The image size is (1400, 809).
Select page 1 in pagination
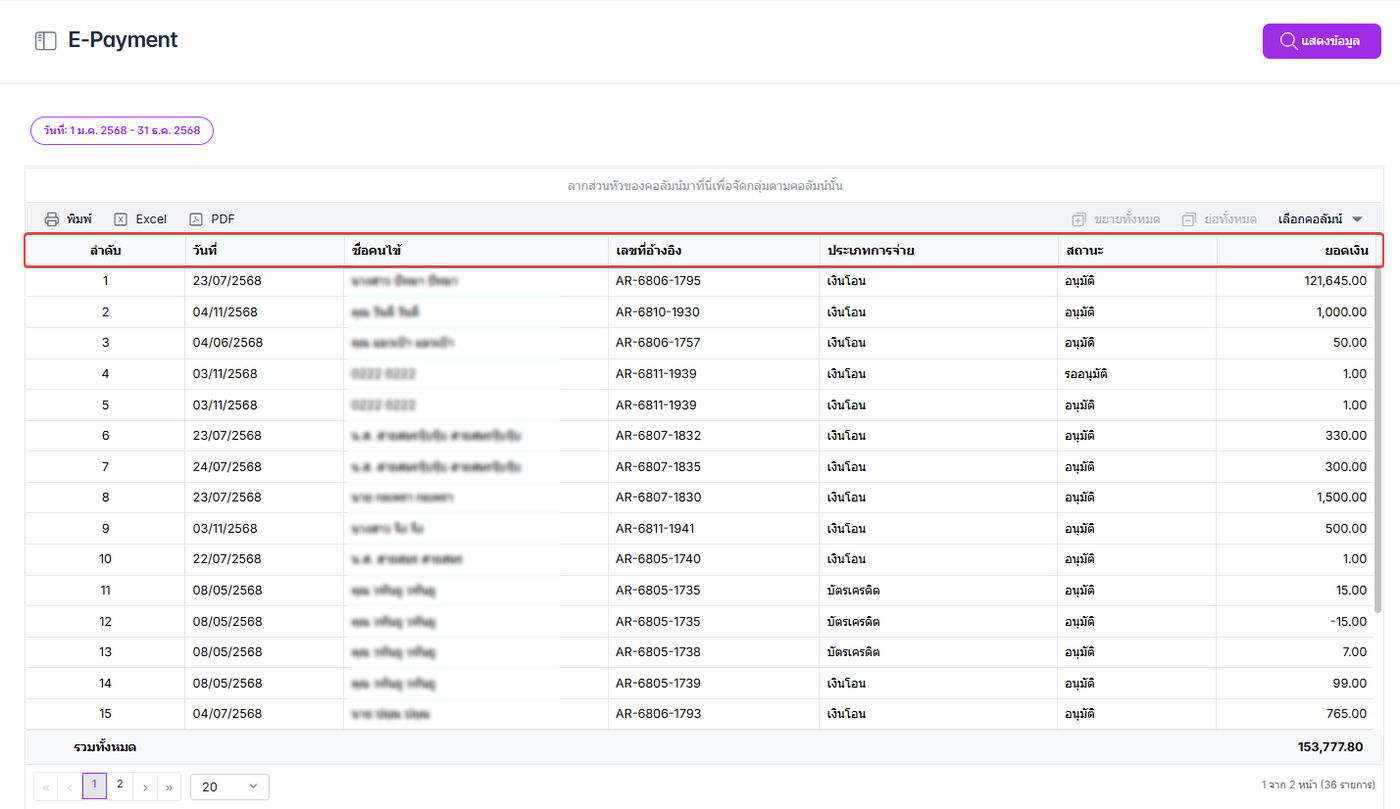(94, 785)
